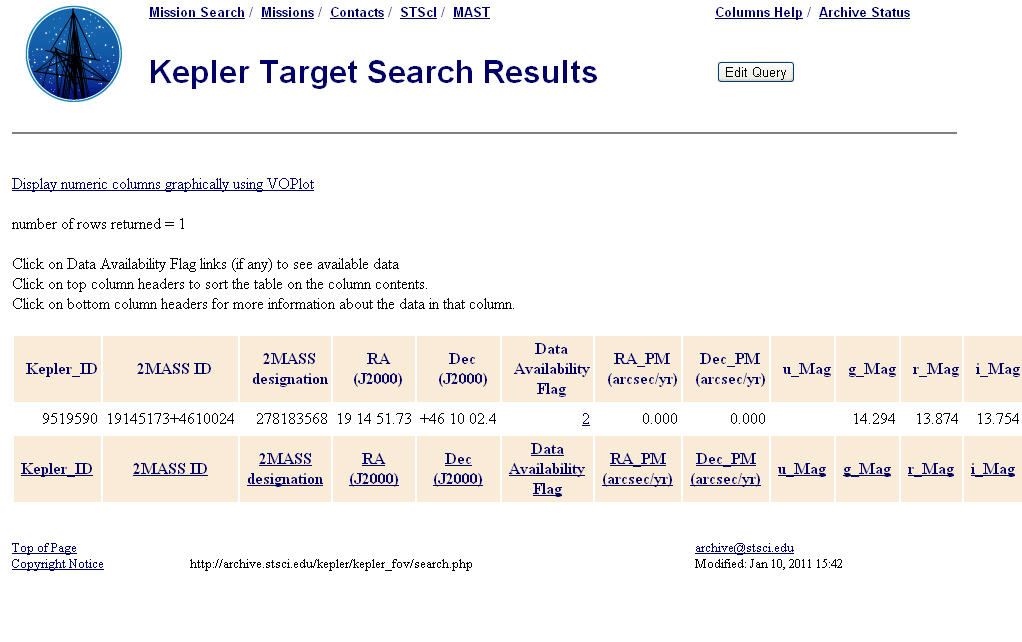Sort by top u_Mag header

click(x=806, y=370)
